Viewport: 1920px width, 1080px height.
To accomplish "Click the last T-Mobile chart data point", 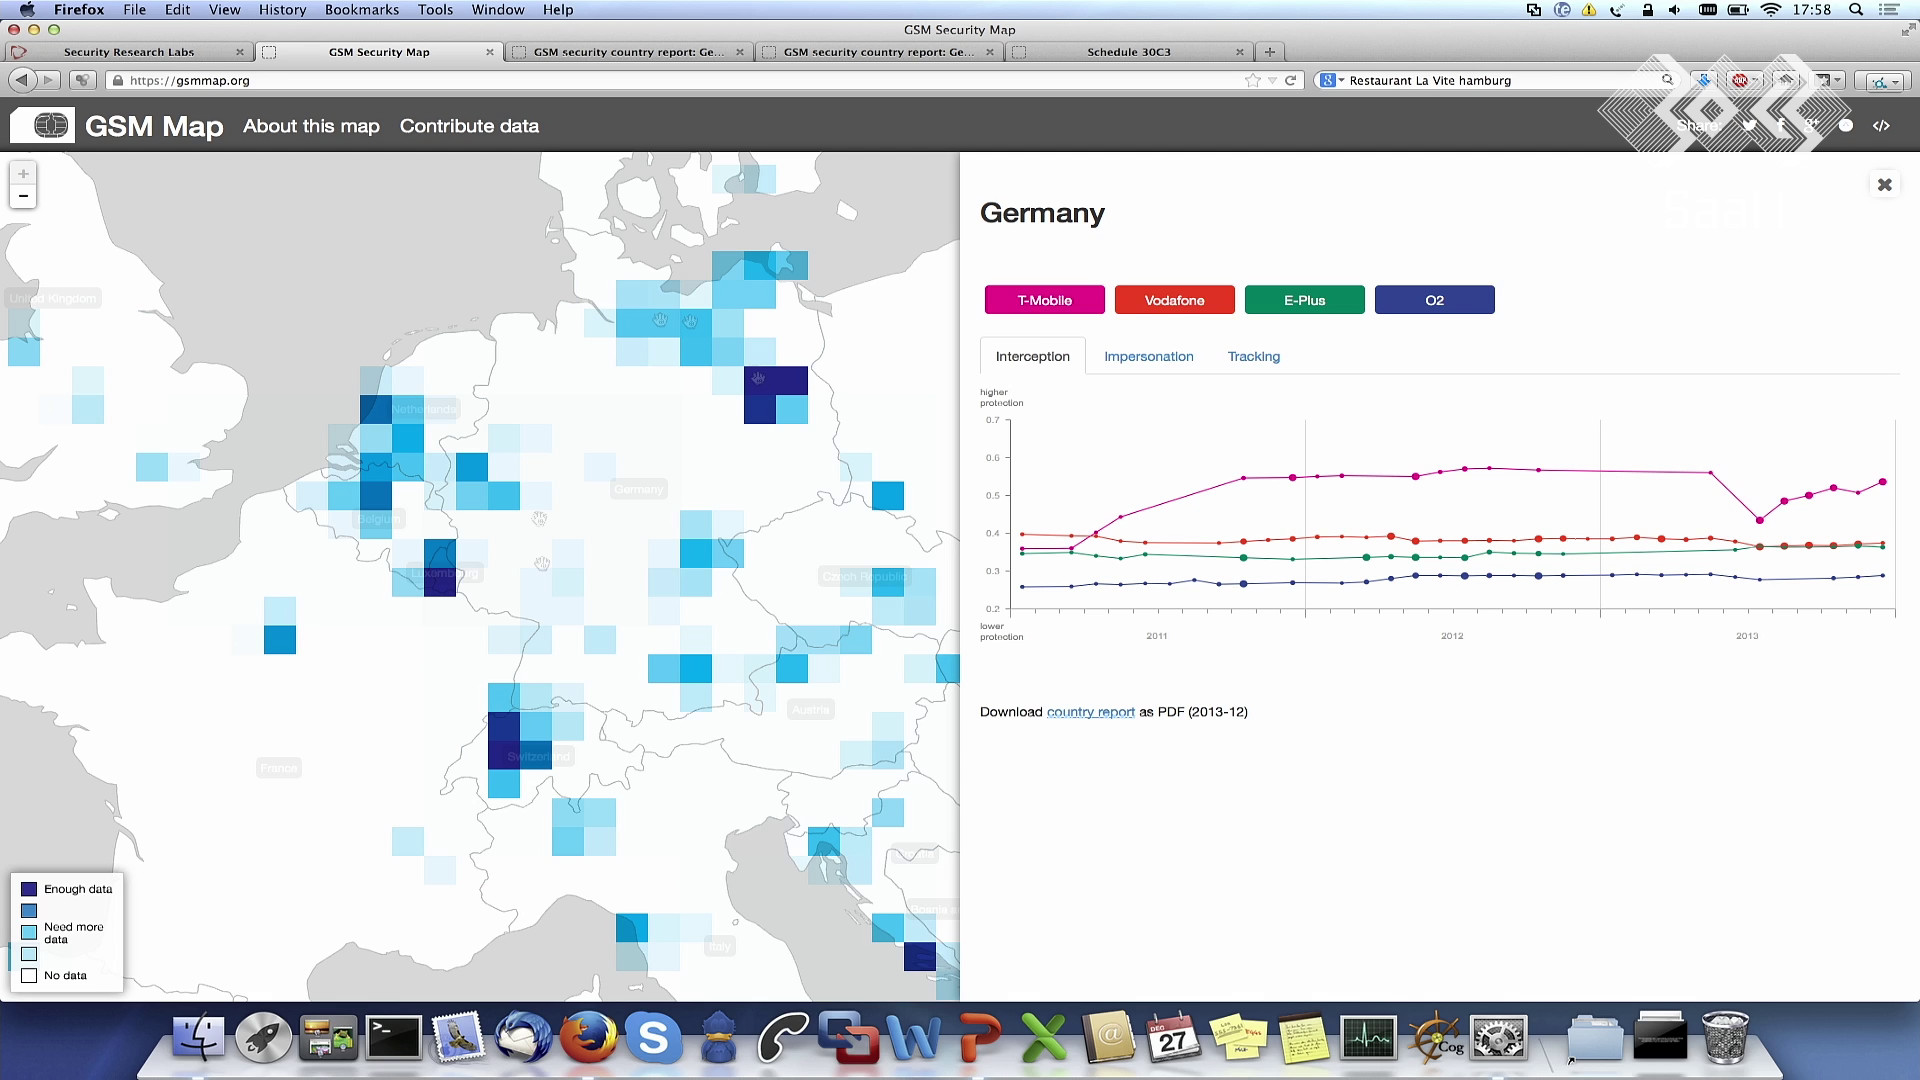I will pyautogui.click(x=1883, y=482).
